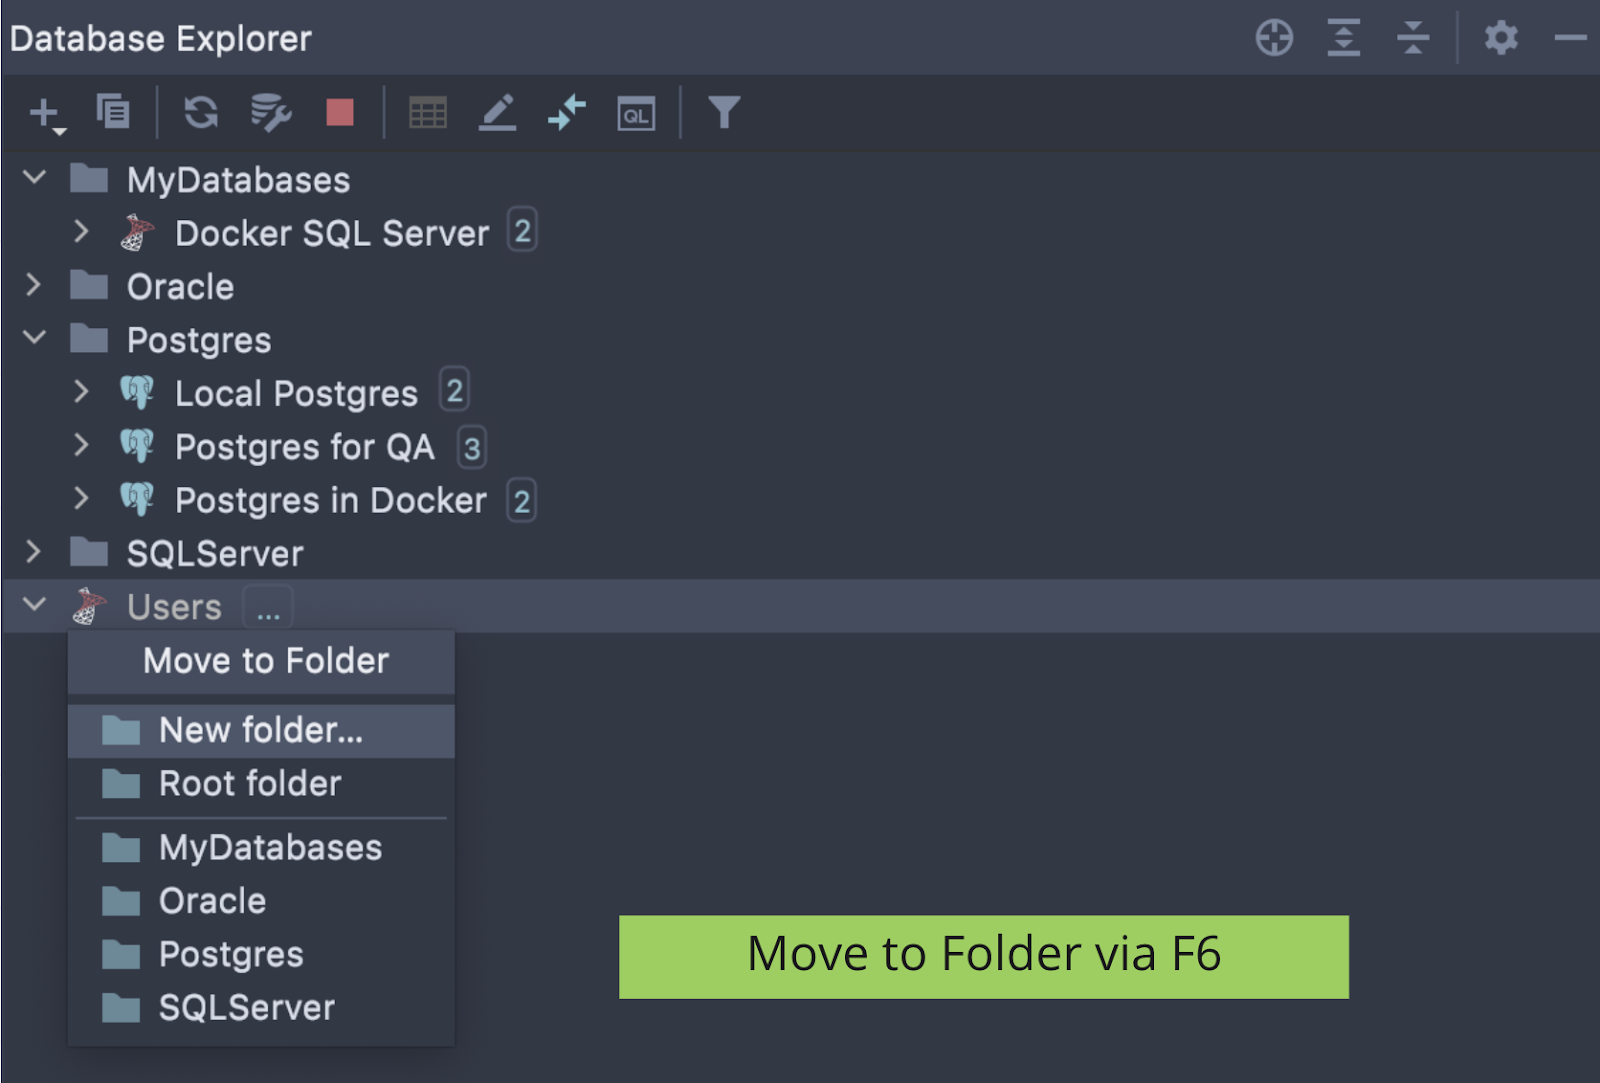Click the duplicate data source icon
This screenshot has width=1600, height=1083.
(x=113, y=112)
